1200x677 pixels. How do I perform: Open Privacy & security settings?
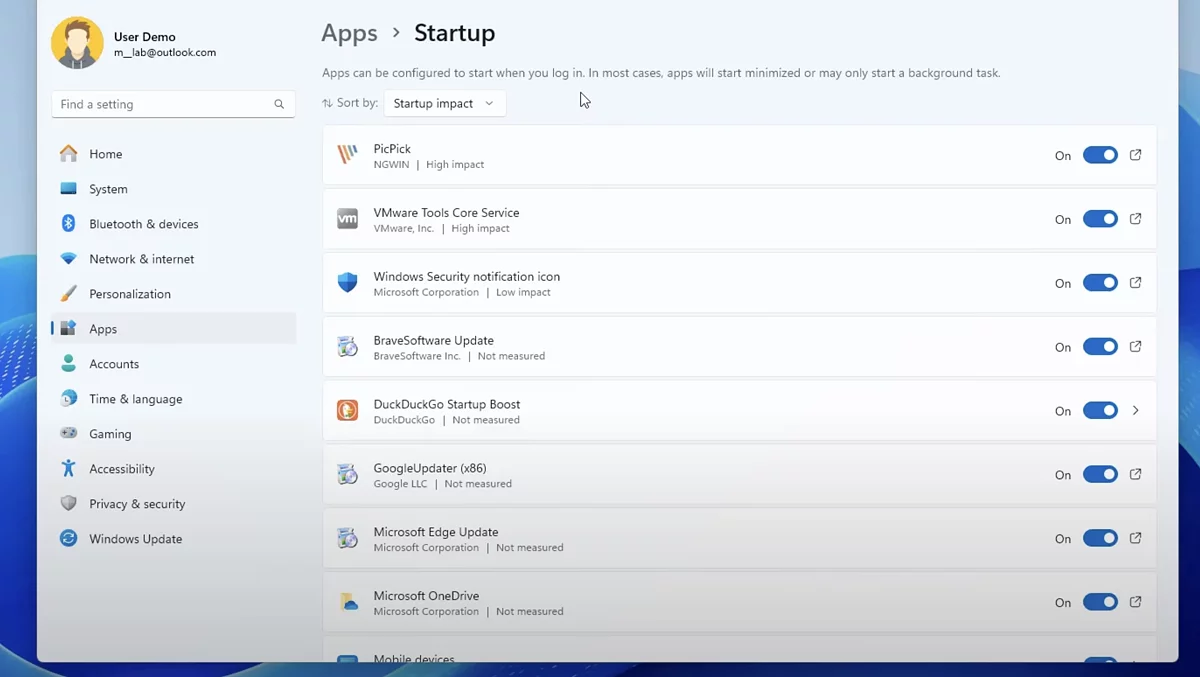pos(174,504)
